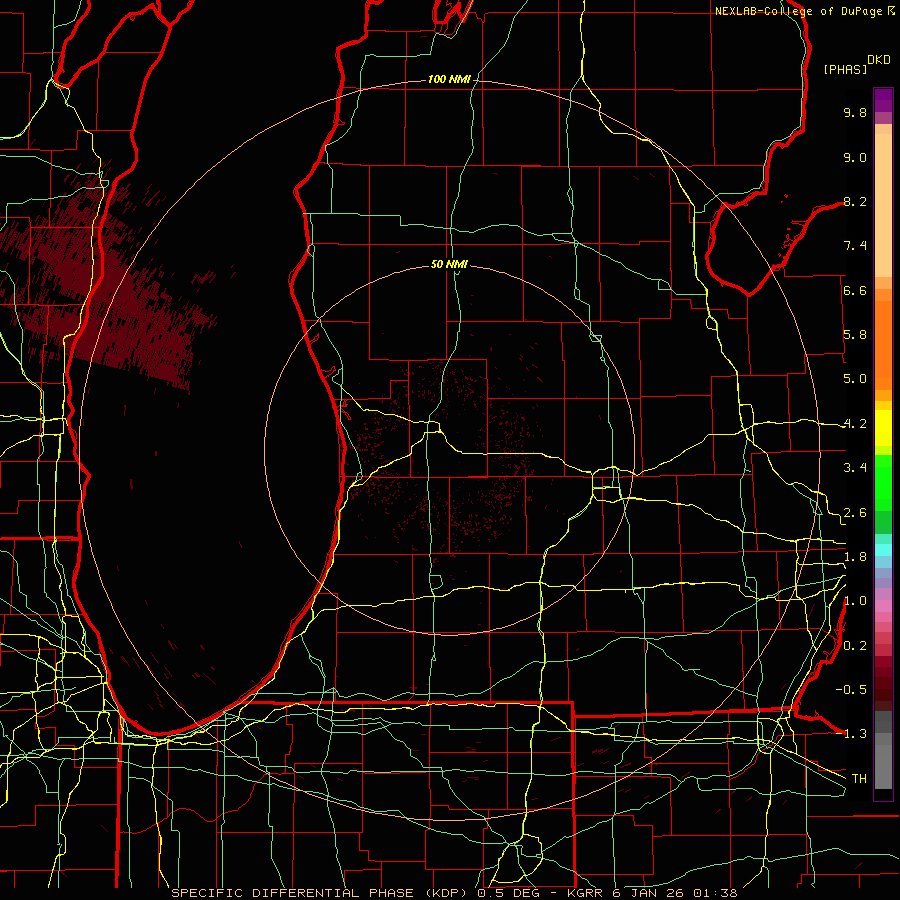Click the 5.0 legend value
Screen dimensions: 900x900
pos(855,379)
